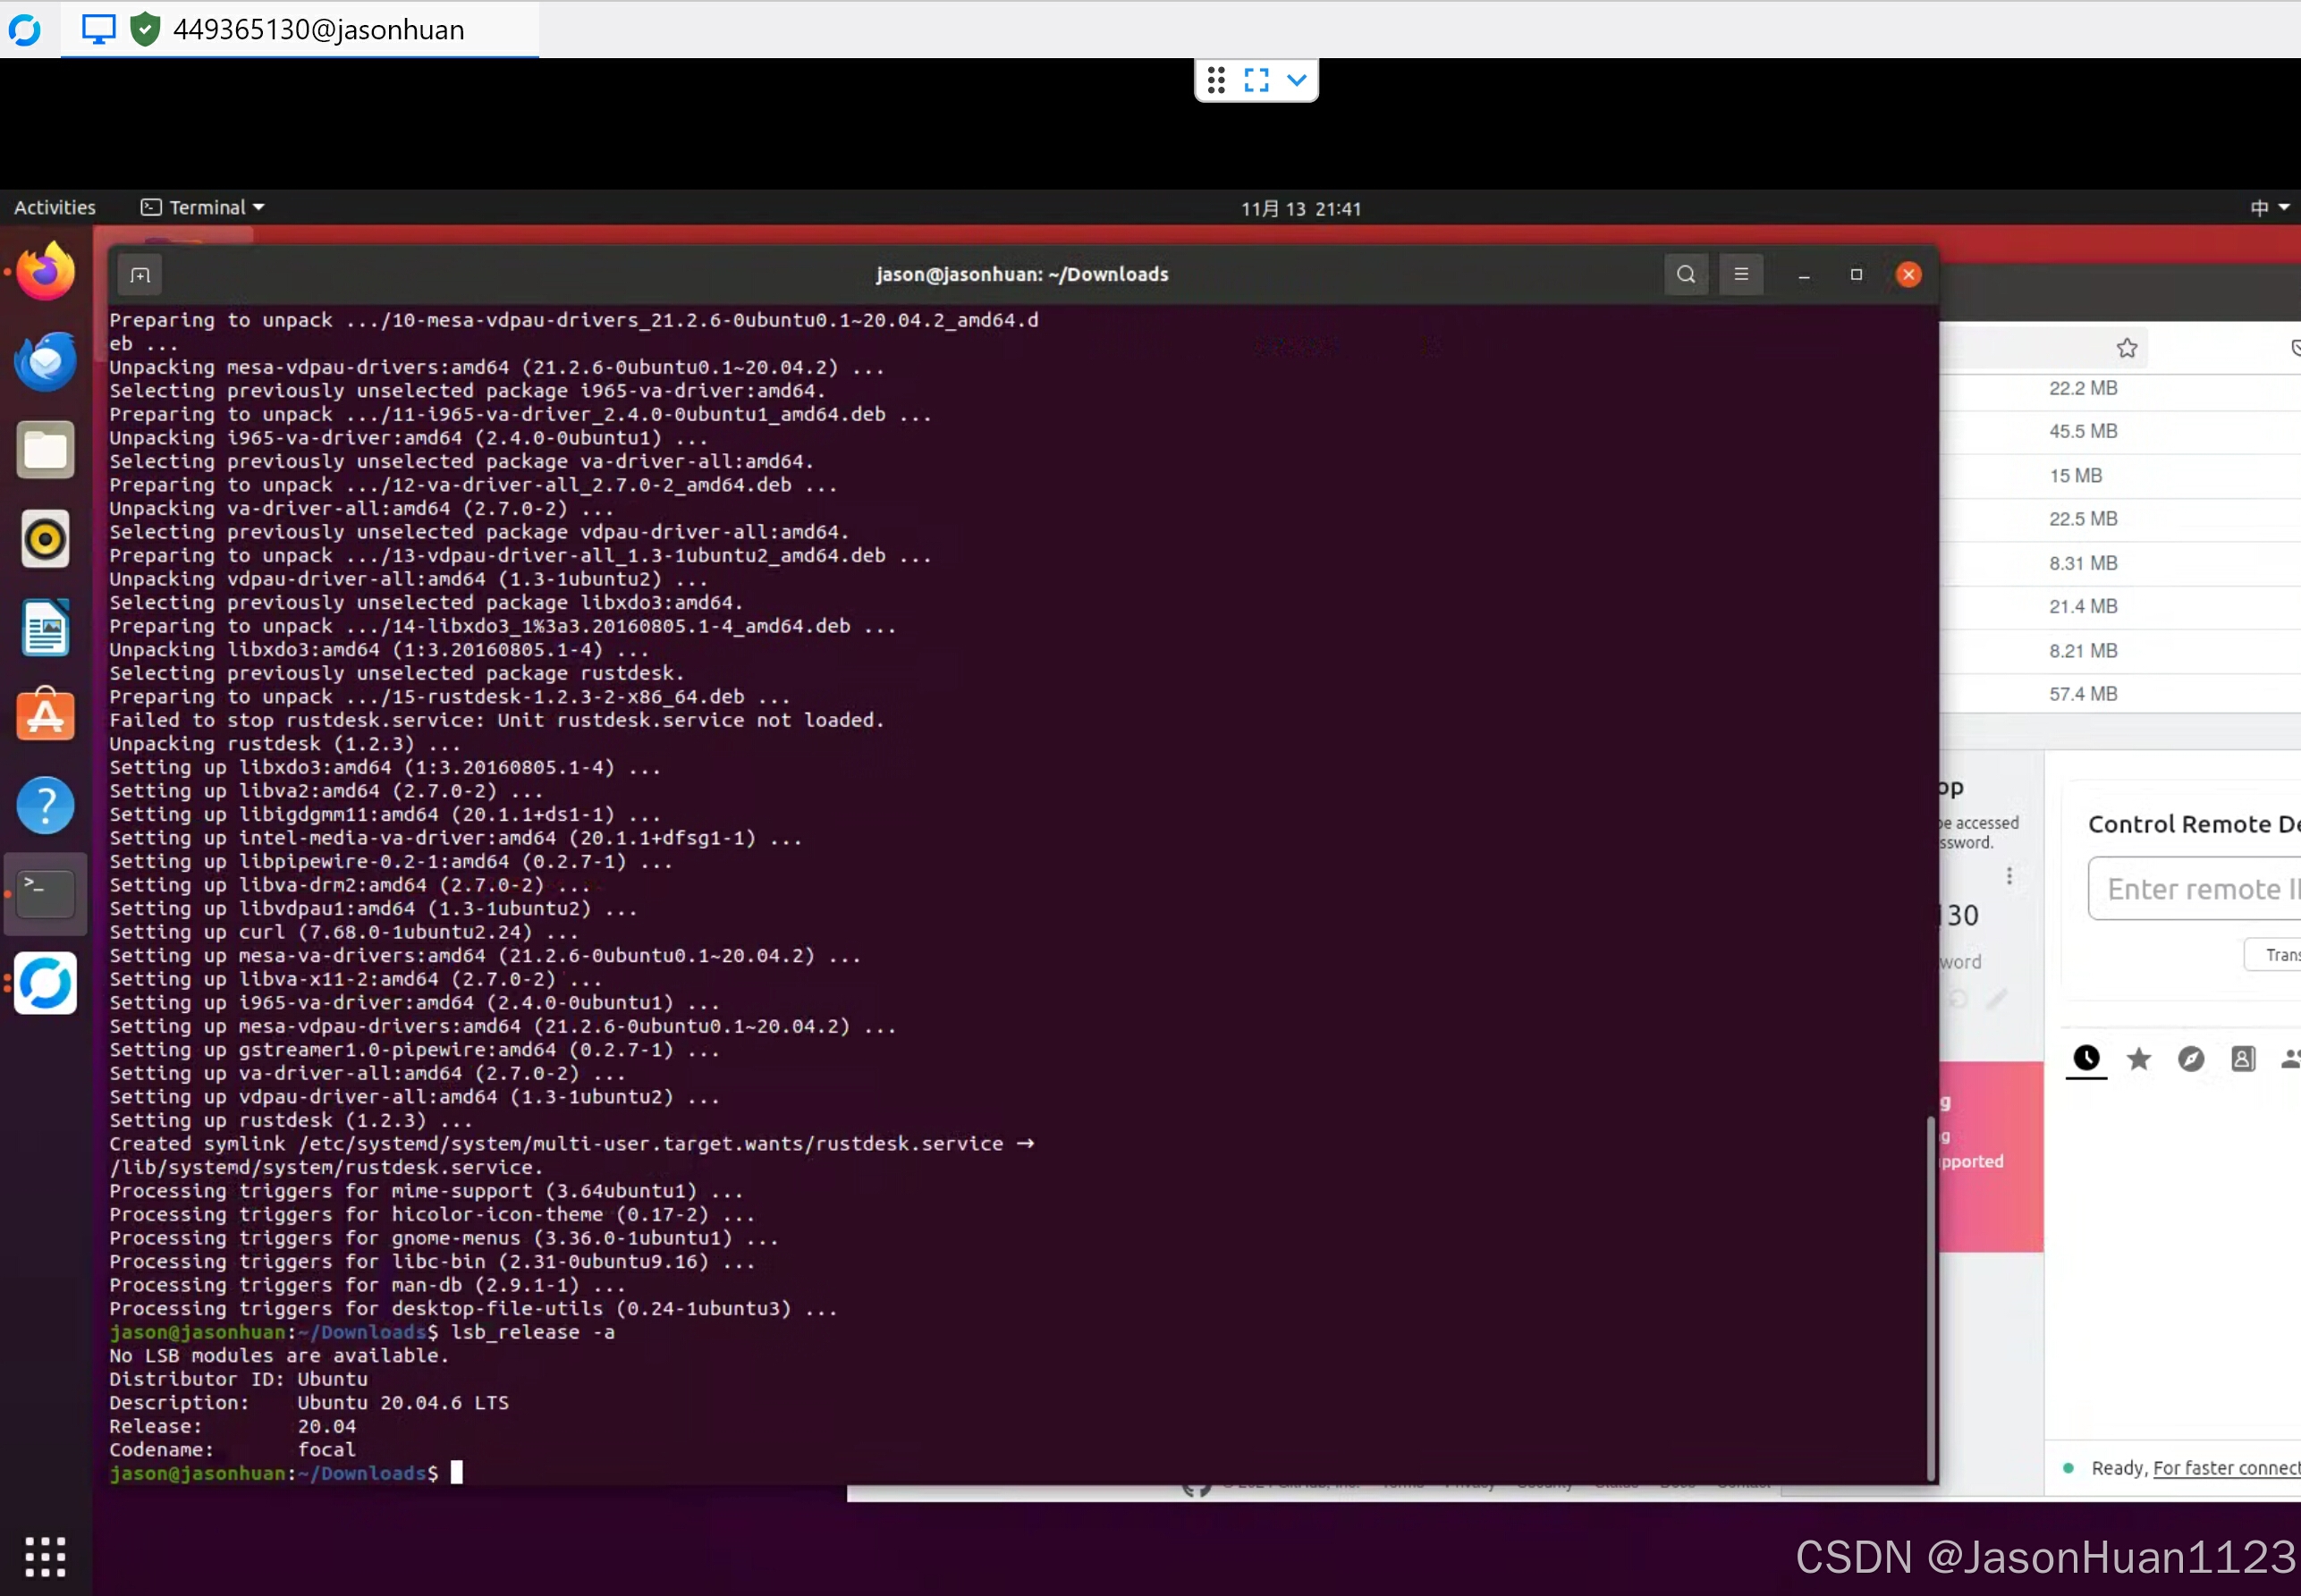Select the Recent sessions clock tab in RustDesk

point(2086,1058)
